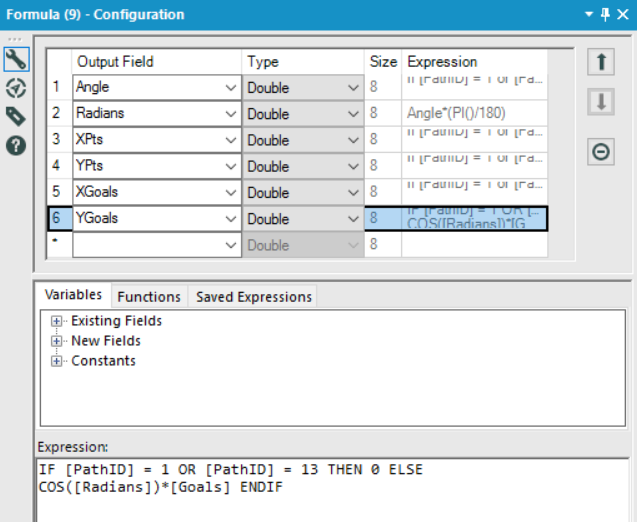Expand the Existing Fields tree node
The width and height of the screenshot is (637, 522).
tap(56, 321)
